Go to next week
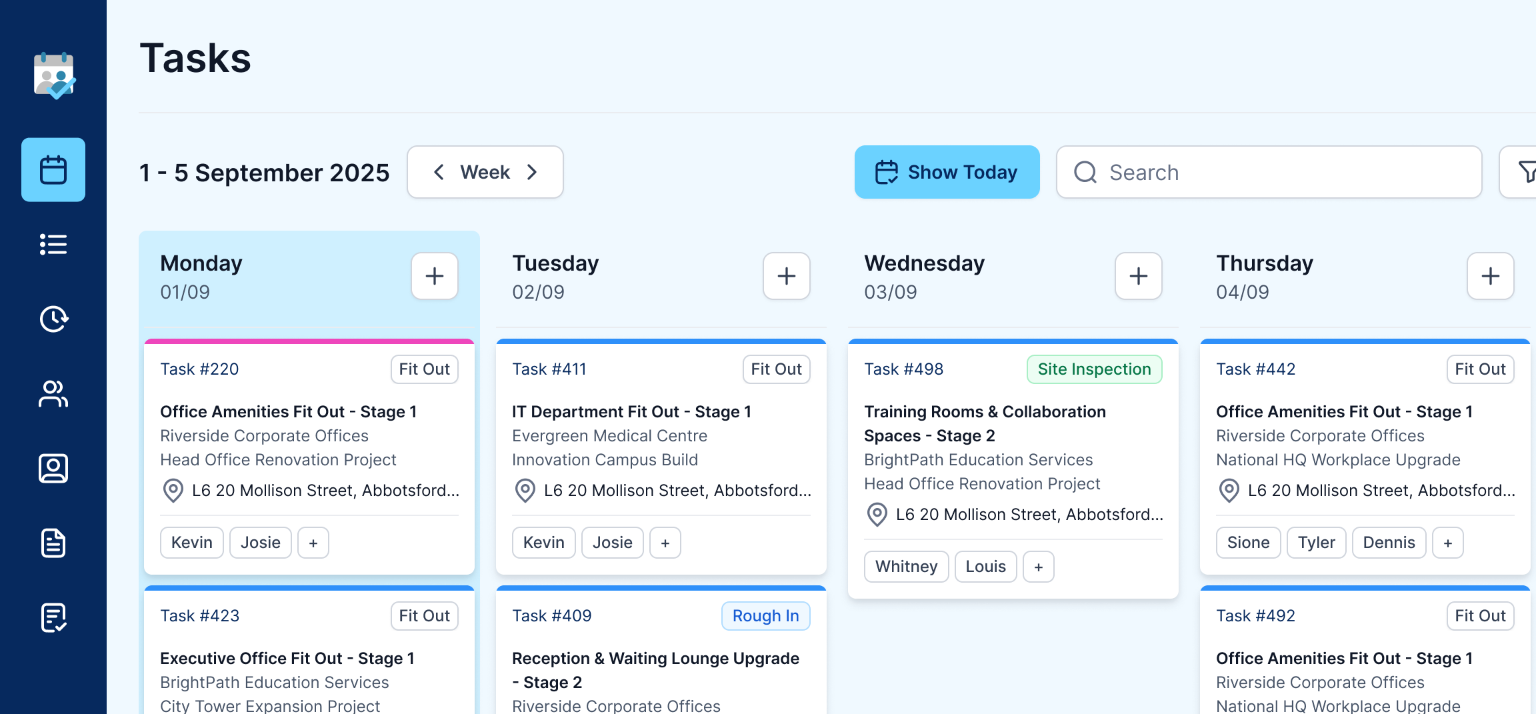Image resolution: width=1536 pixels, height=714 pixels. (x=532, y=172)
